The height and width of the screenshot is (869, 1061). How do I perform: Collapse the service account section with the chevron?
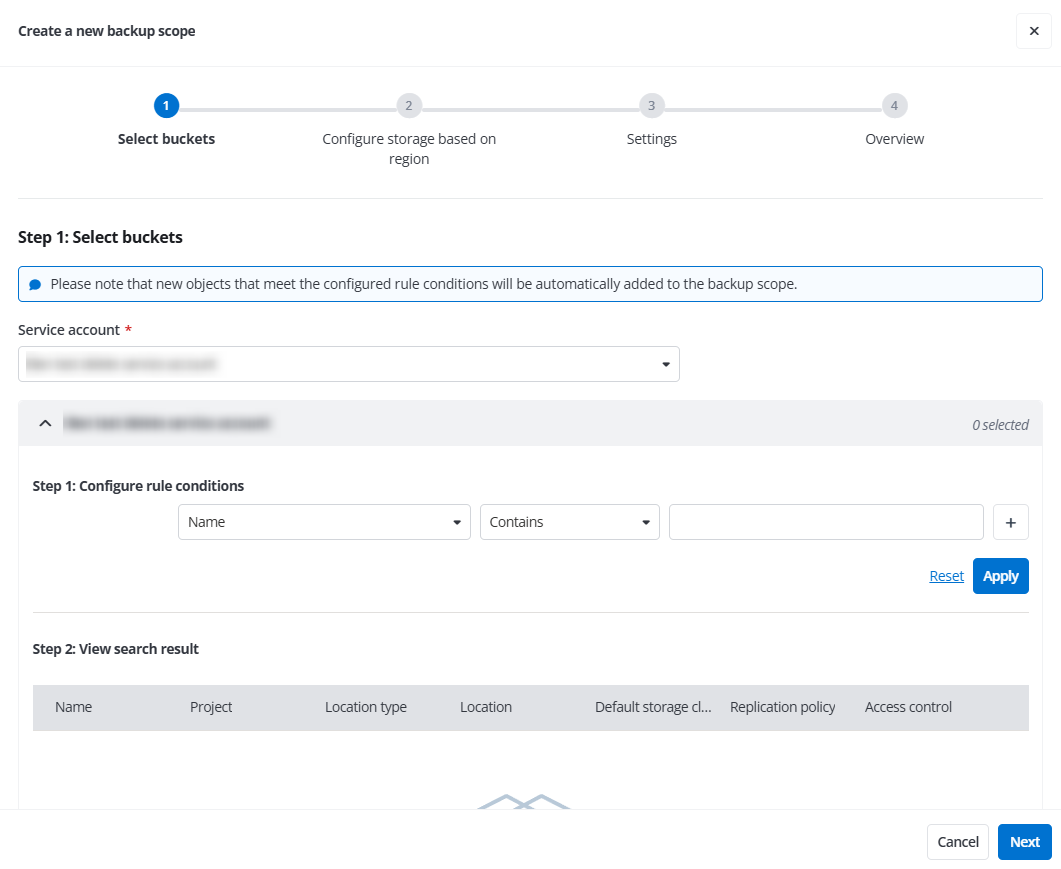coord(44,423)
